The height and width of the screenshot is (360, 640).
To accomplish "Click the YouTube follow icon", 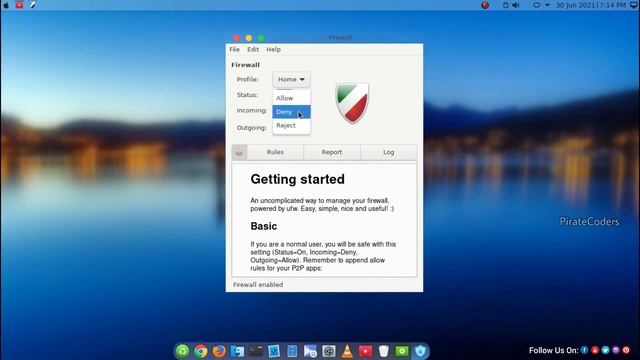I will [x=595, y=350].
